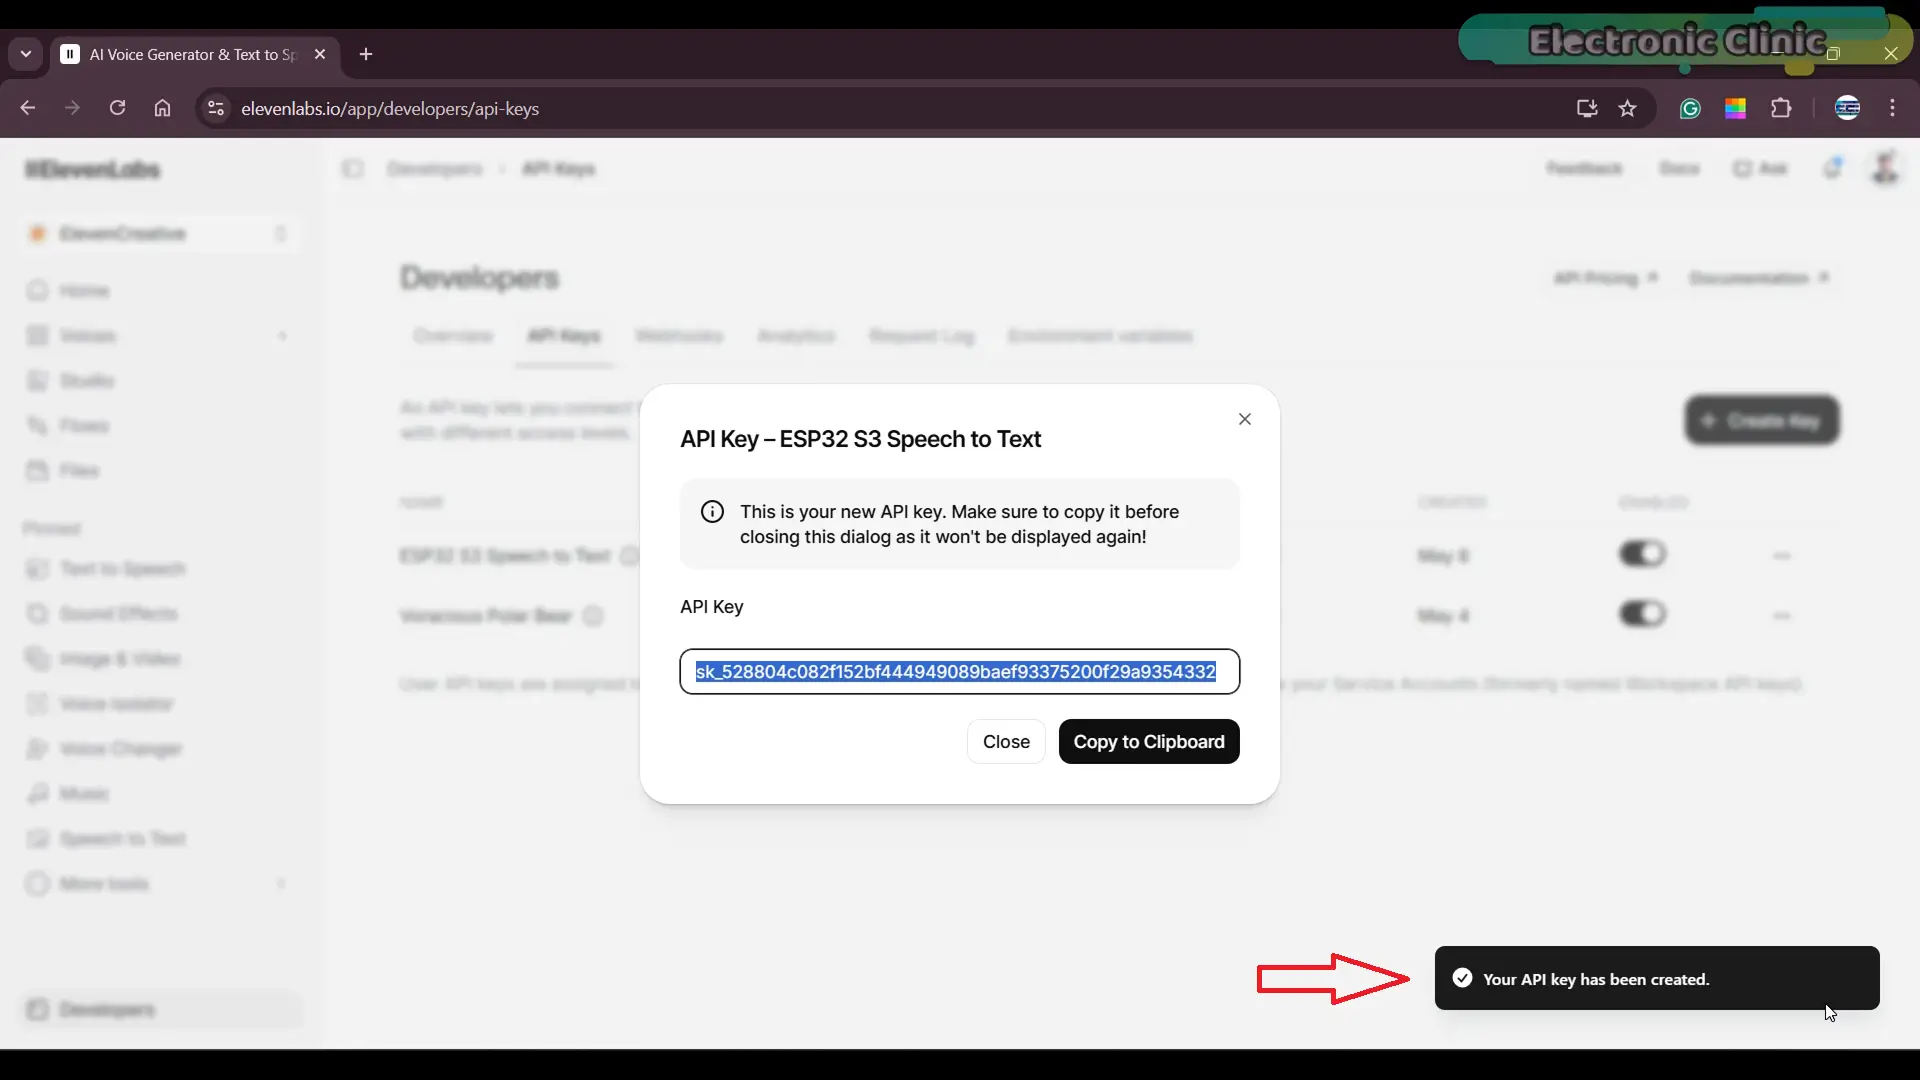
Task: Click the info circle icon in dialog notice
Action: [712, 512]
